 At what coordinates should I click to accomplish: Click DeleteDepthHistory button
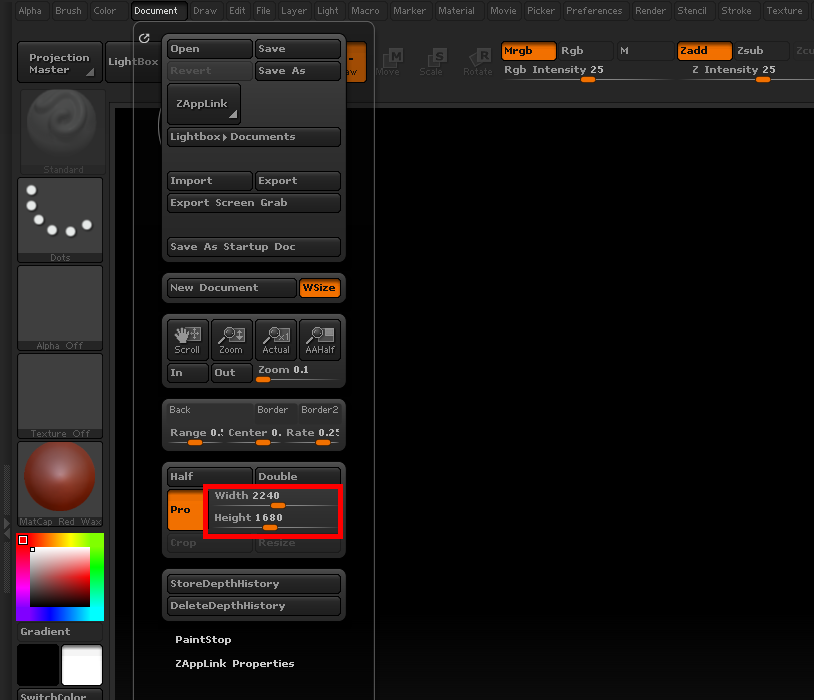click(x=254, y=606)
